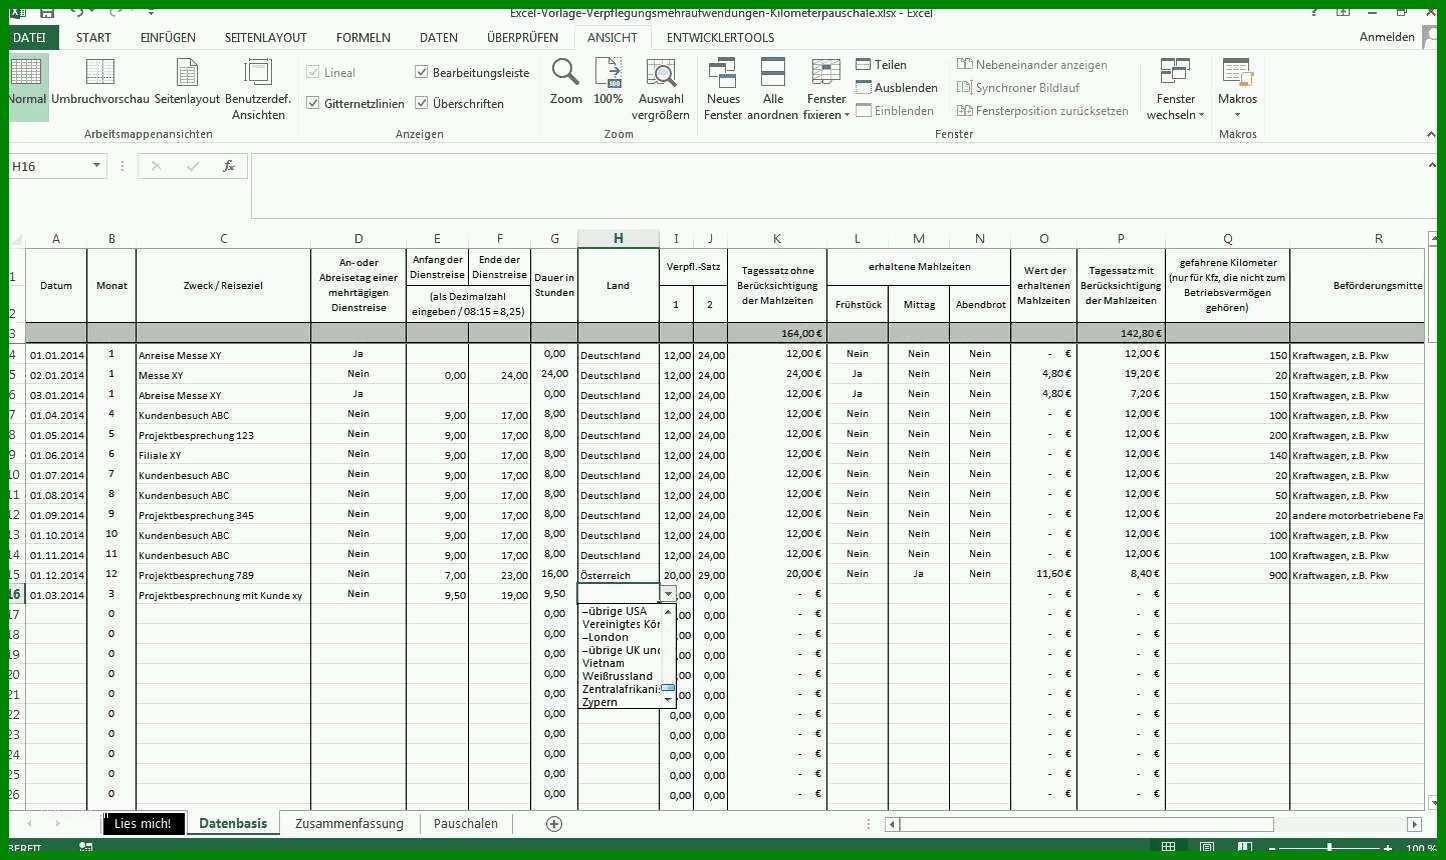
Task: Open the Lies mich! sheet tab
Action: (x=143, y=824)
